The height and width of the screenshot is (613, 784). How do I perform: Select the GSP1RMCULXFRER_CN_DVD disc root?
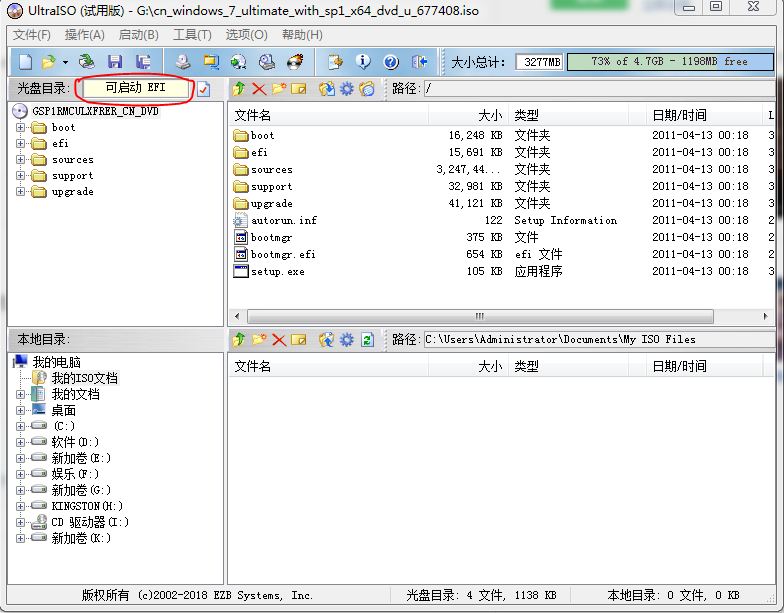click(95, 112)
